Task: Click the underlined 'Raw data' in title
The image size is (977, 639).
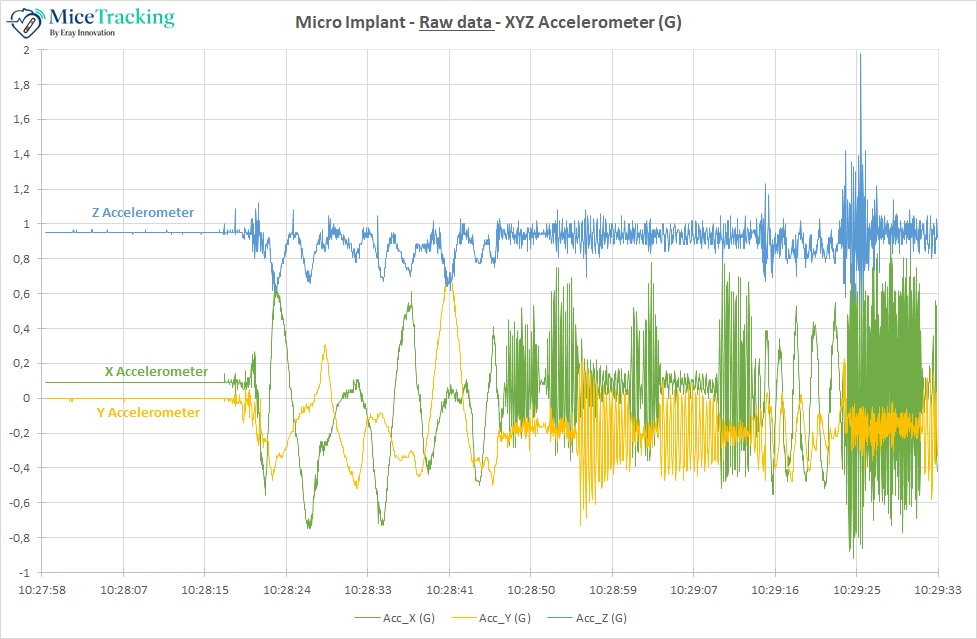Action: 455,22
